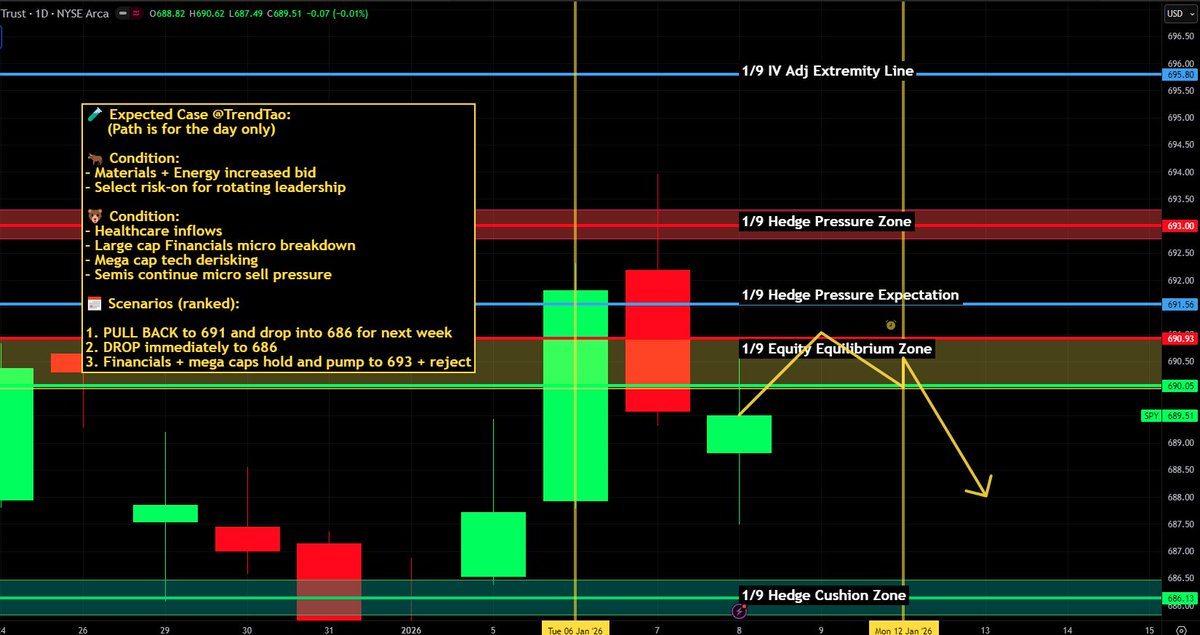
Task: Click the 691.56 blue price tag
Action: 1178,303
